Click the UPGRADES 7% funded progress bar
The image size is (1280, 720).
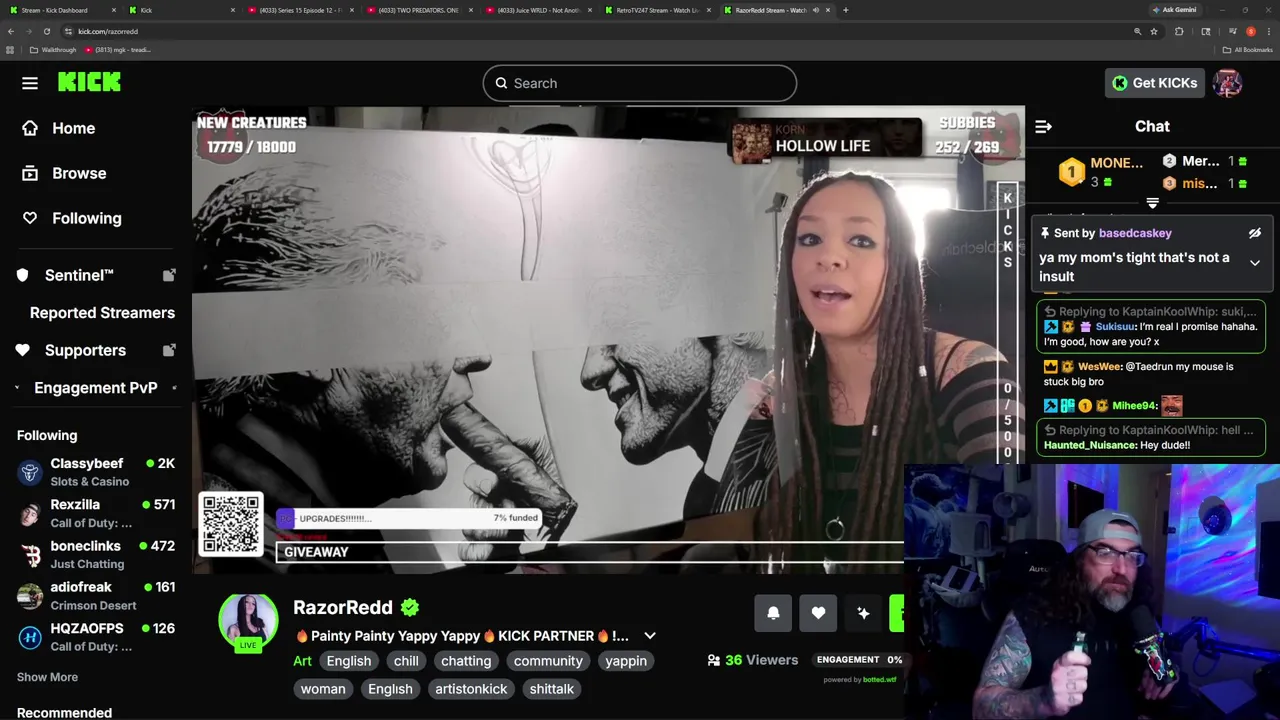pyautogui.click(x=409, y=518)
